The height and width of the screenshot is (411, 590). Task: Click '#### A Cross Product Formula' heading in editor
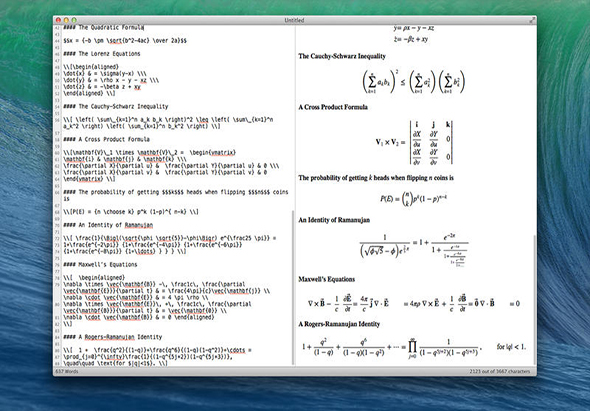(x=106, y=139)
